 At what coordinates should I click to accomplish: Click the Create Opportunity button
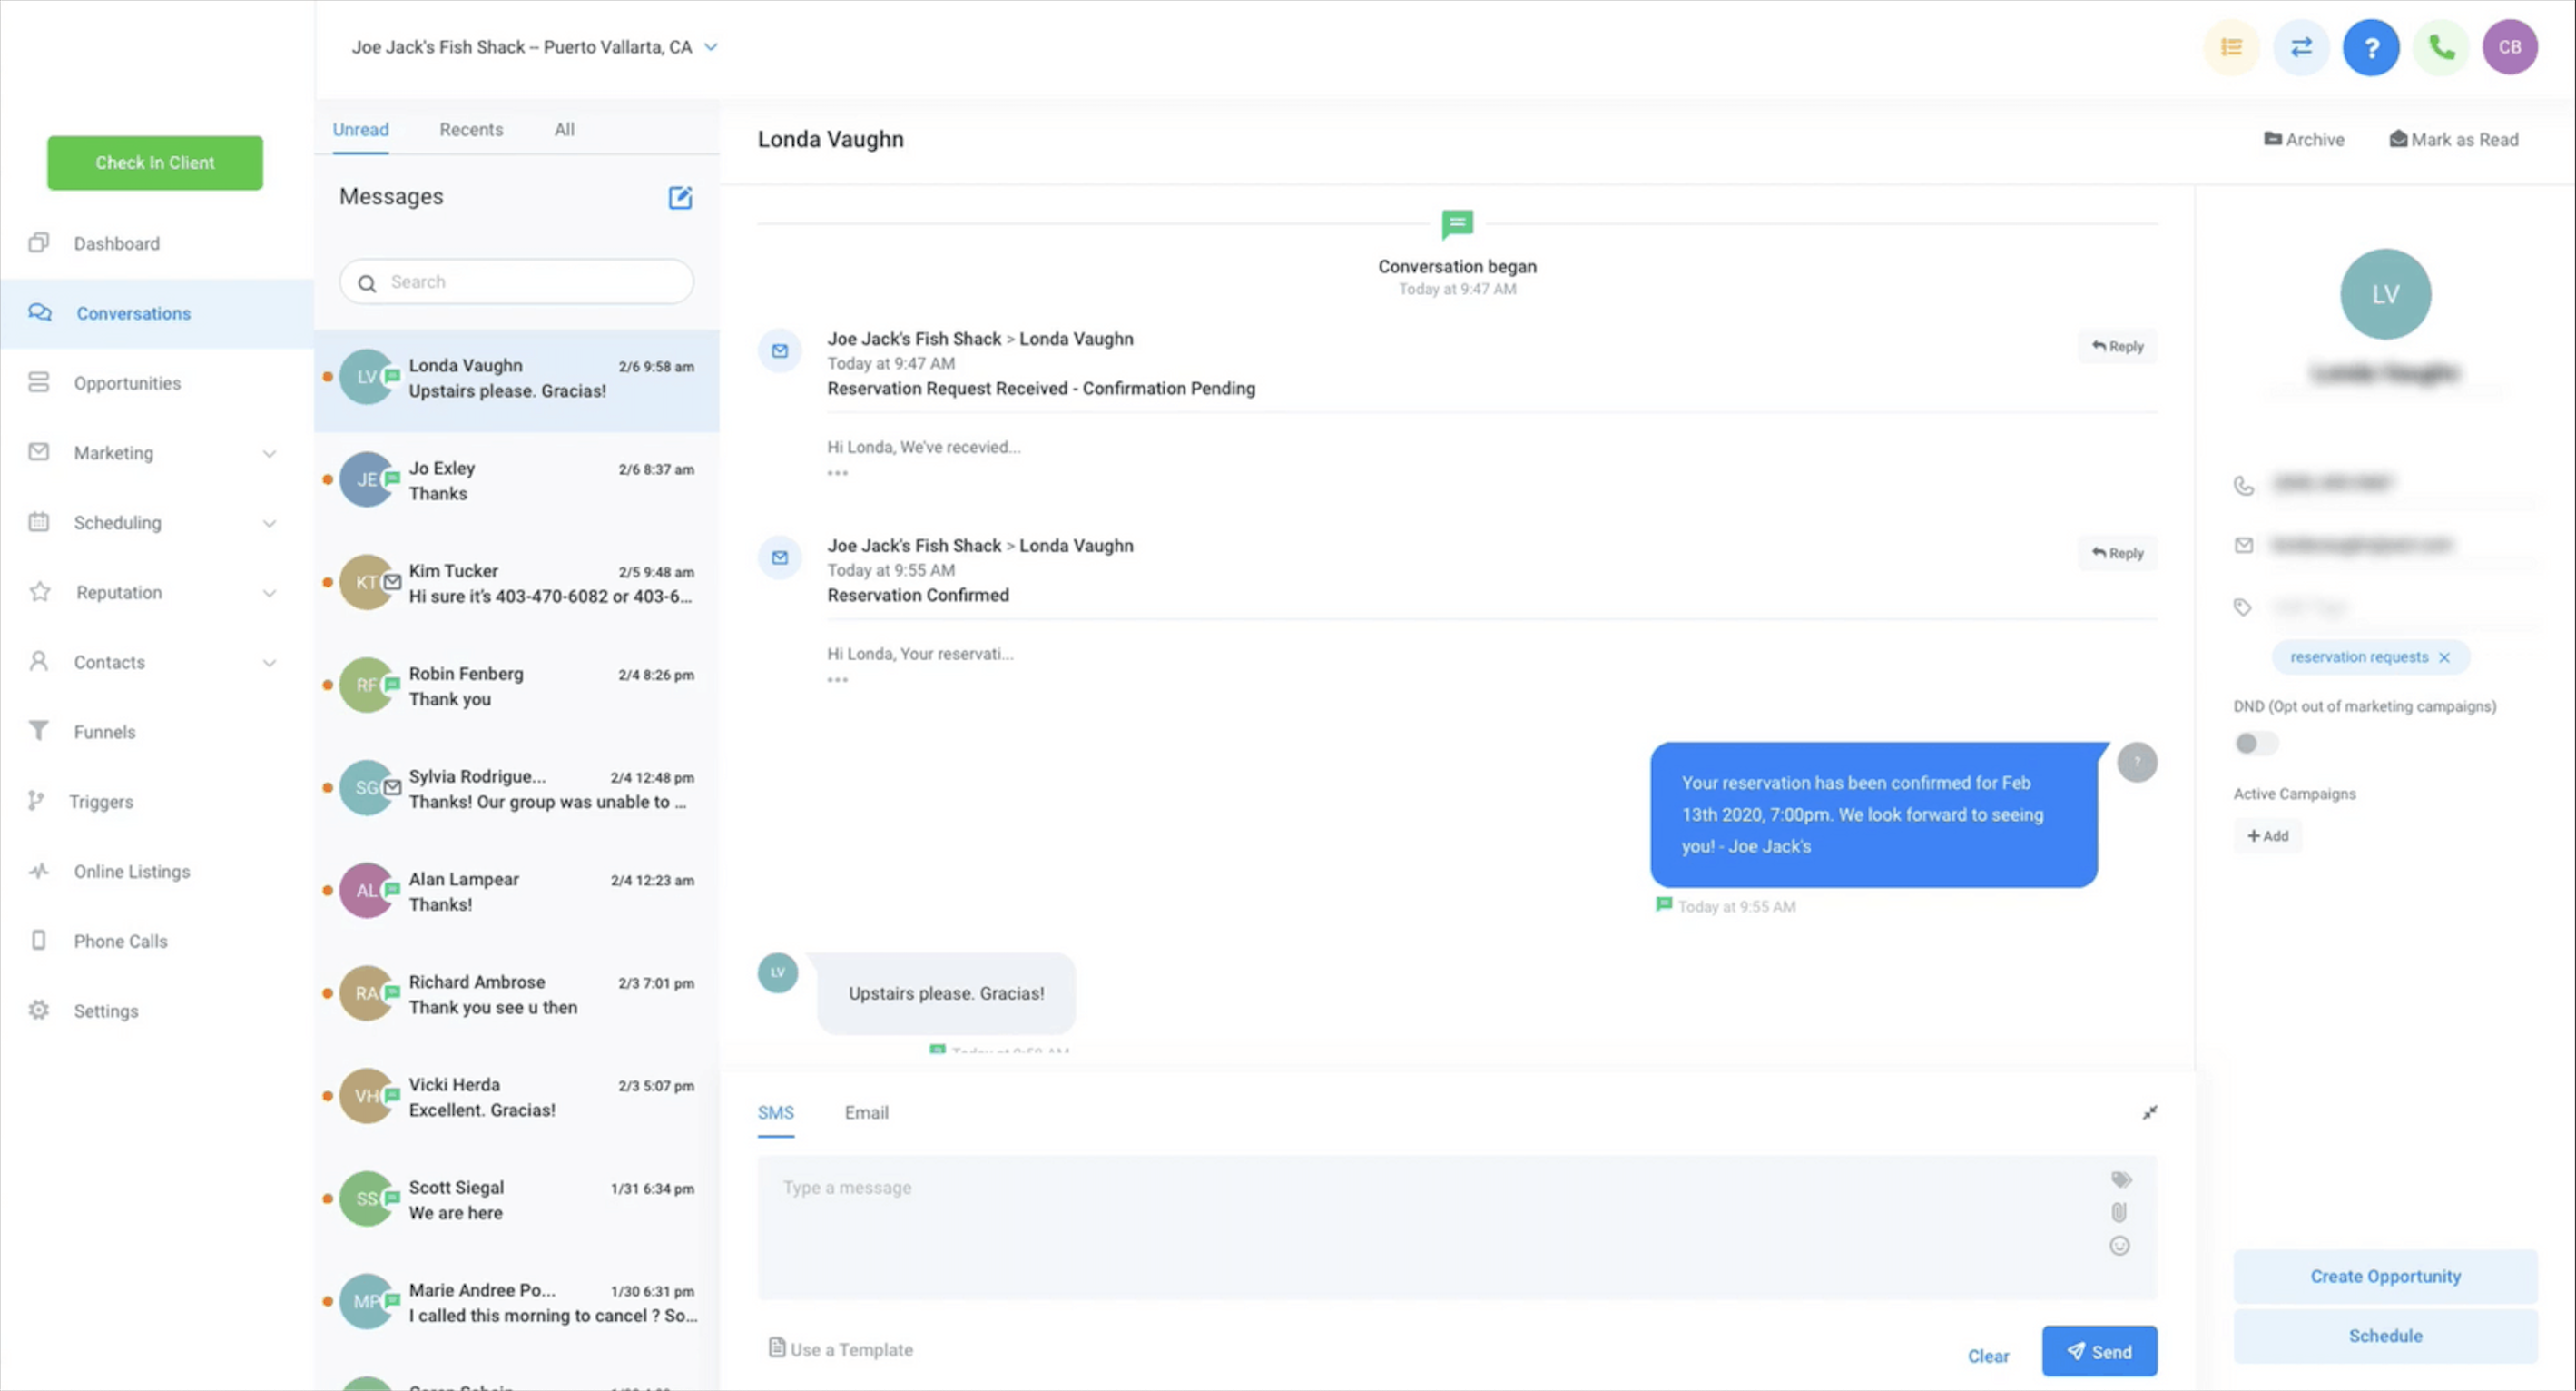pyautogui.click(x=2385, y=1276)
